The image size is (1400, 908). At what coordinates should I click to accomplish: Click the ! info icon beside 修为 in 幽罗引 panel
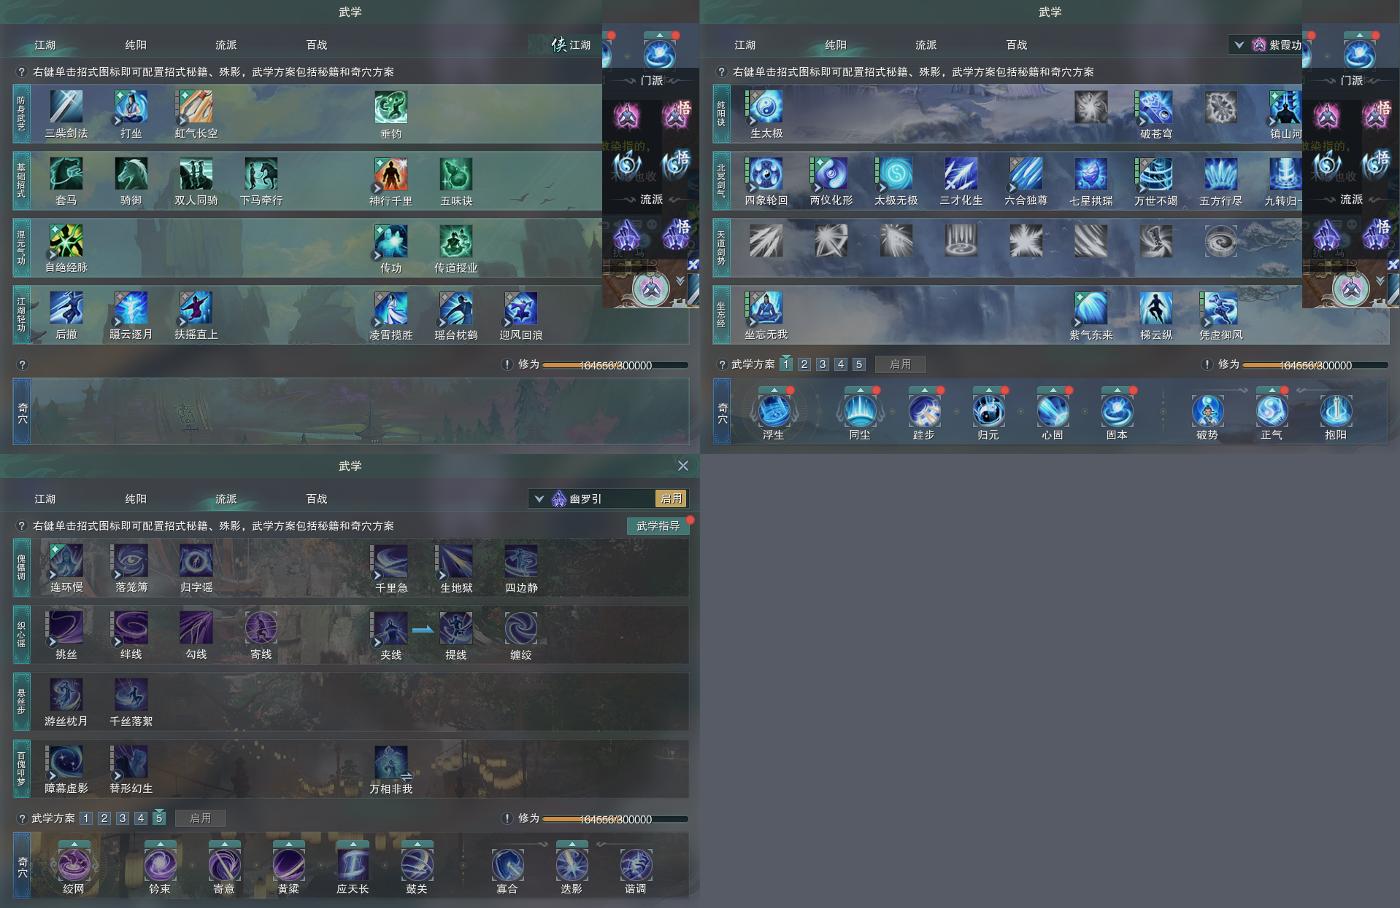[x=507, y=818]
